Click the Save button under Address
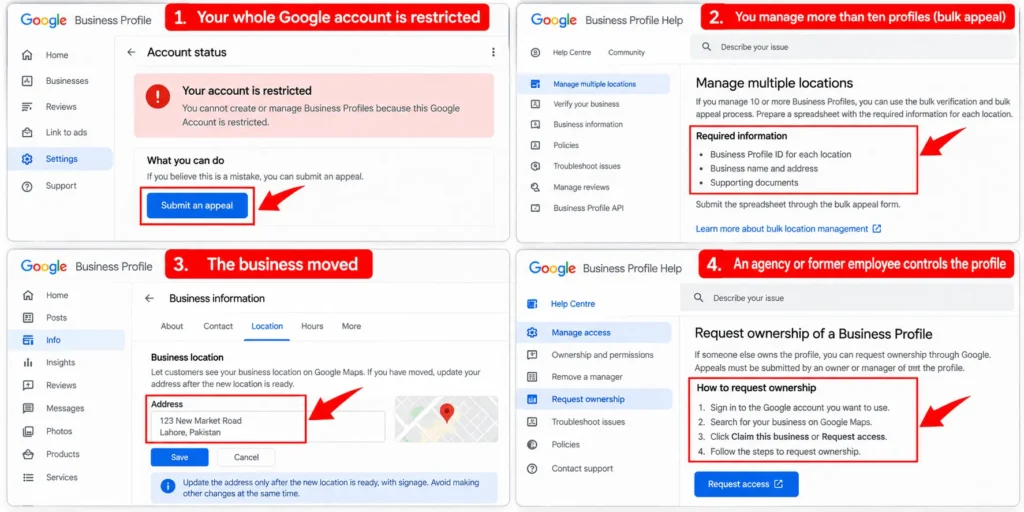The width and height of the screenshot is (1024, 512). pos(180,457)
